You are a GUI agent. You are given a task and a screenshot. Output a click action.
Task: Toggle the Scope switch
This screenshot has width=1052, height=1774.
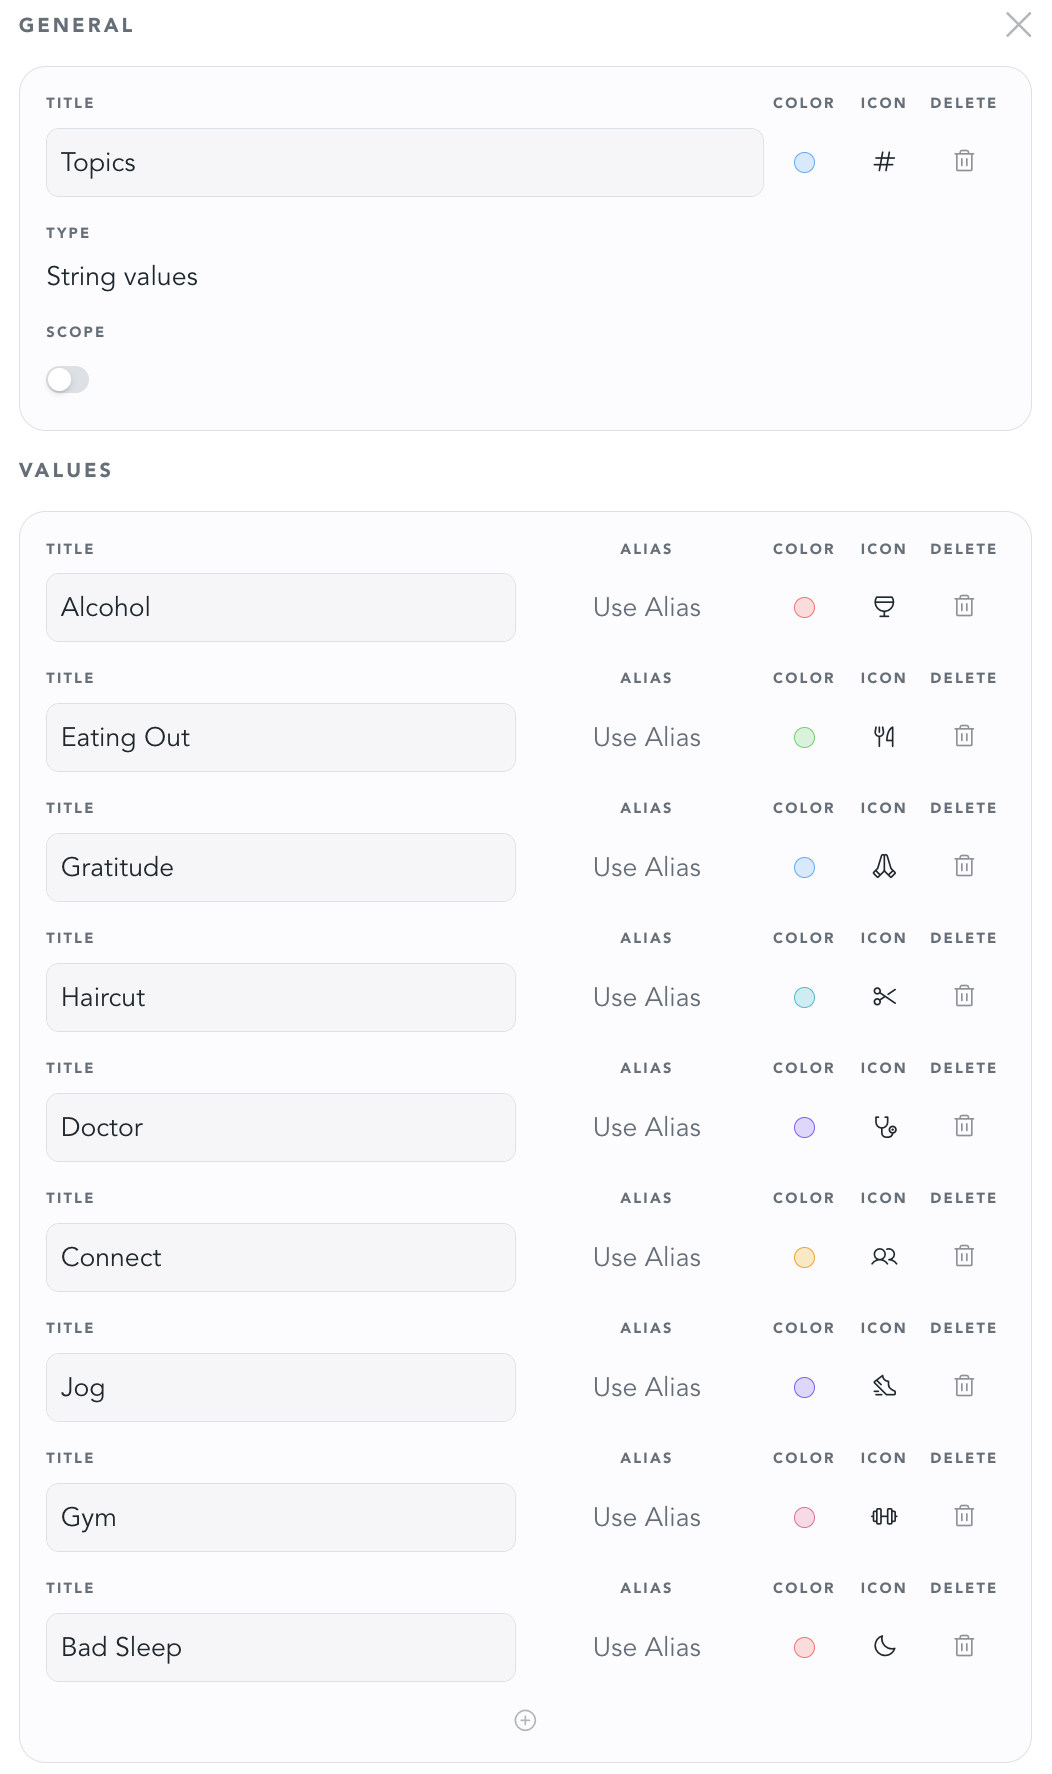coord(68,380)
